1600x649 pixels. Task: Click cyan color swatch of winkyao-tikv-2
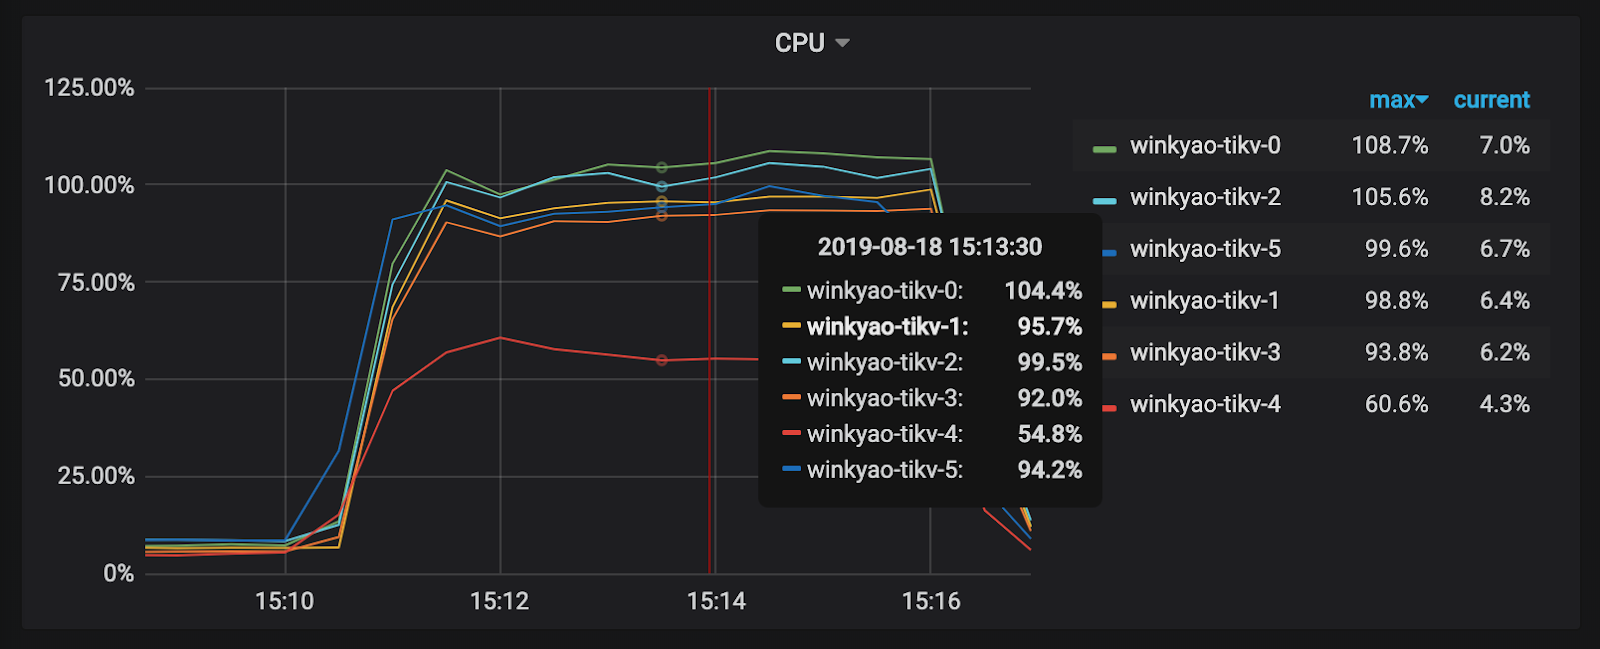click(x=1104, y=201)
